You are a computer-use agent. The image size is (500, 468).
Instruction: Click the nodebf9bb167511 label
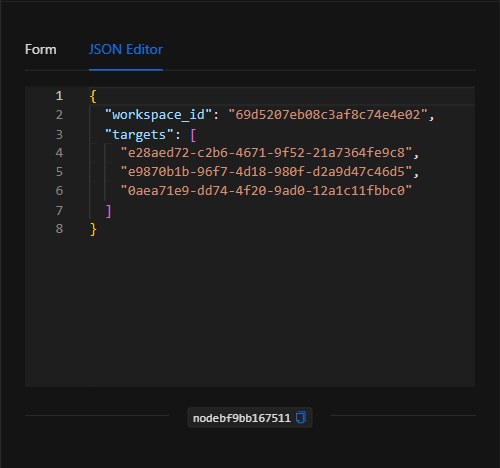pyautogui.click(x=242, y=418)
